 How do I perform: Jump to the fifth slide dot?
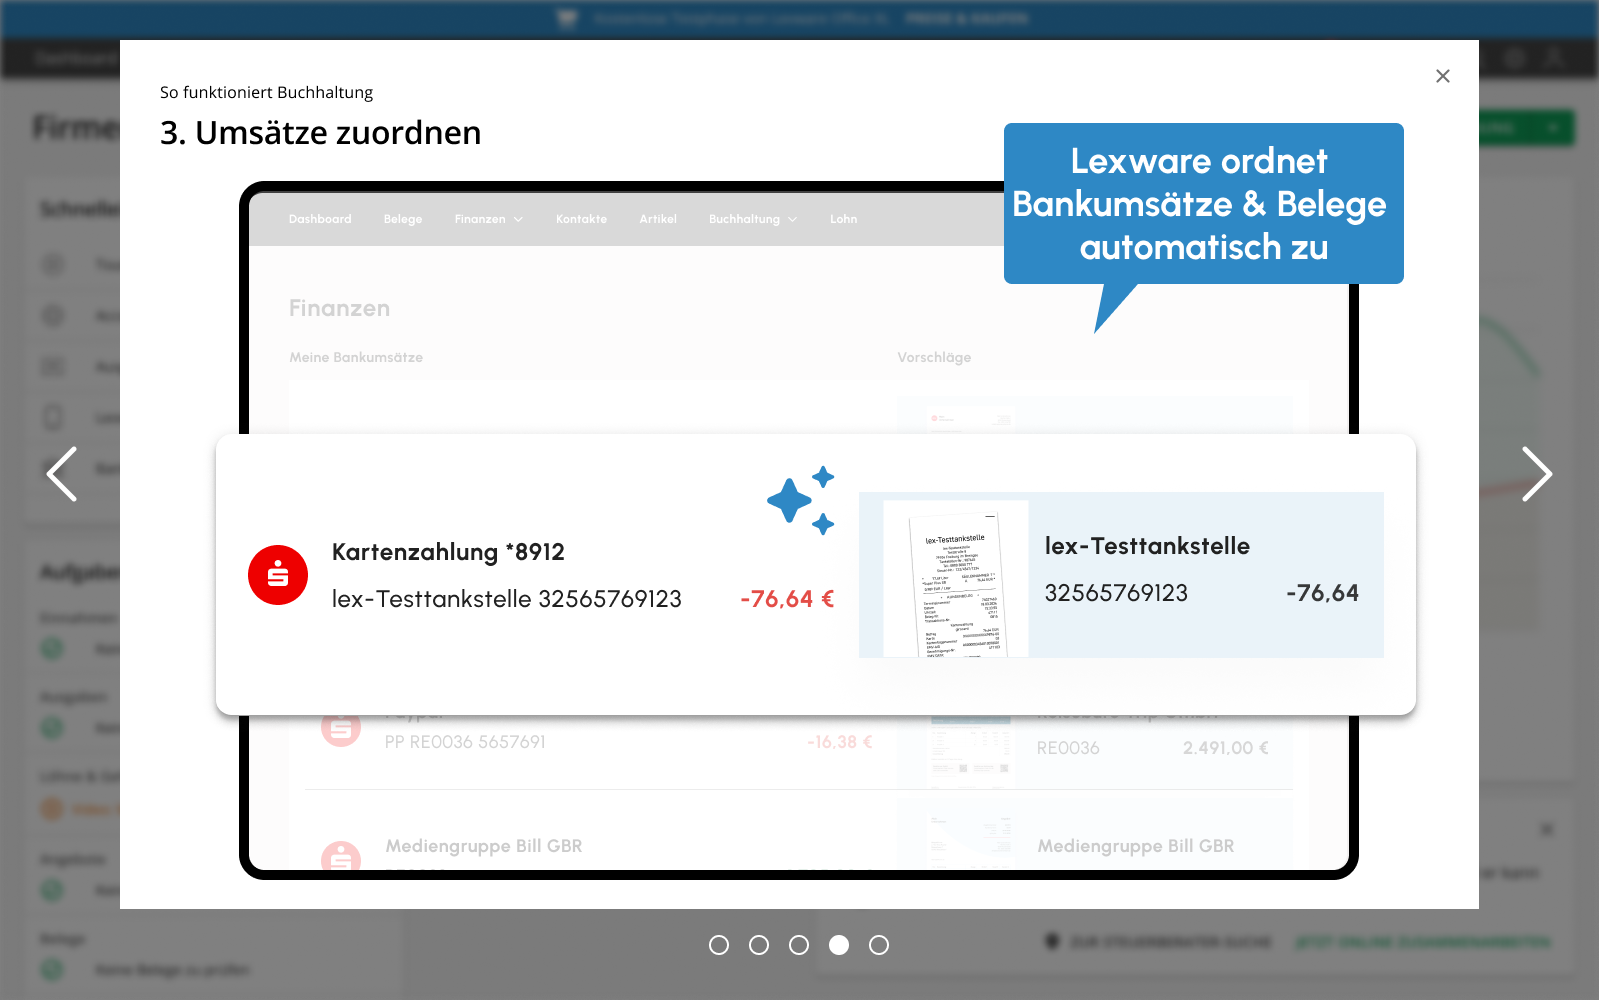879,945
